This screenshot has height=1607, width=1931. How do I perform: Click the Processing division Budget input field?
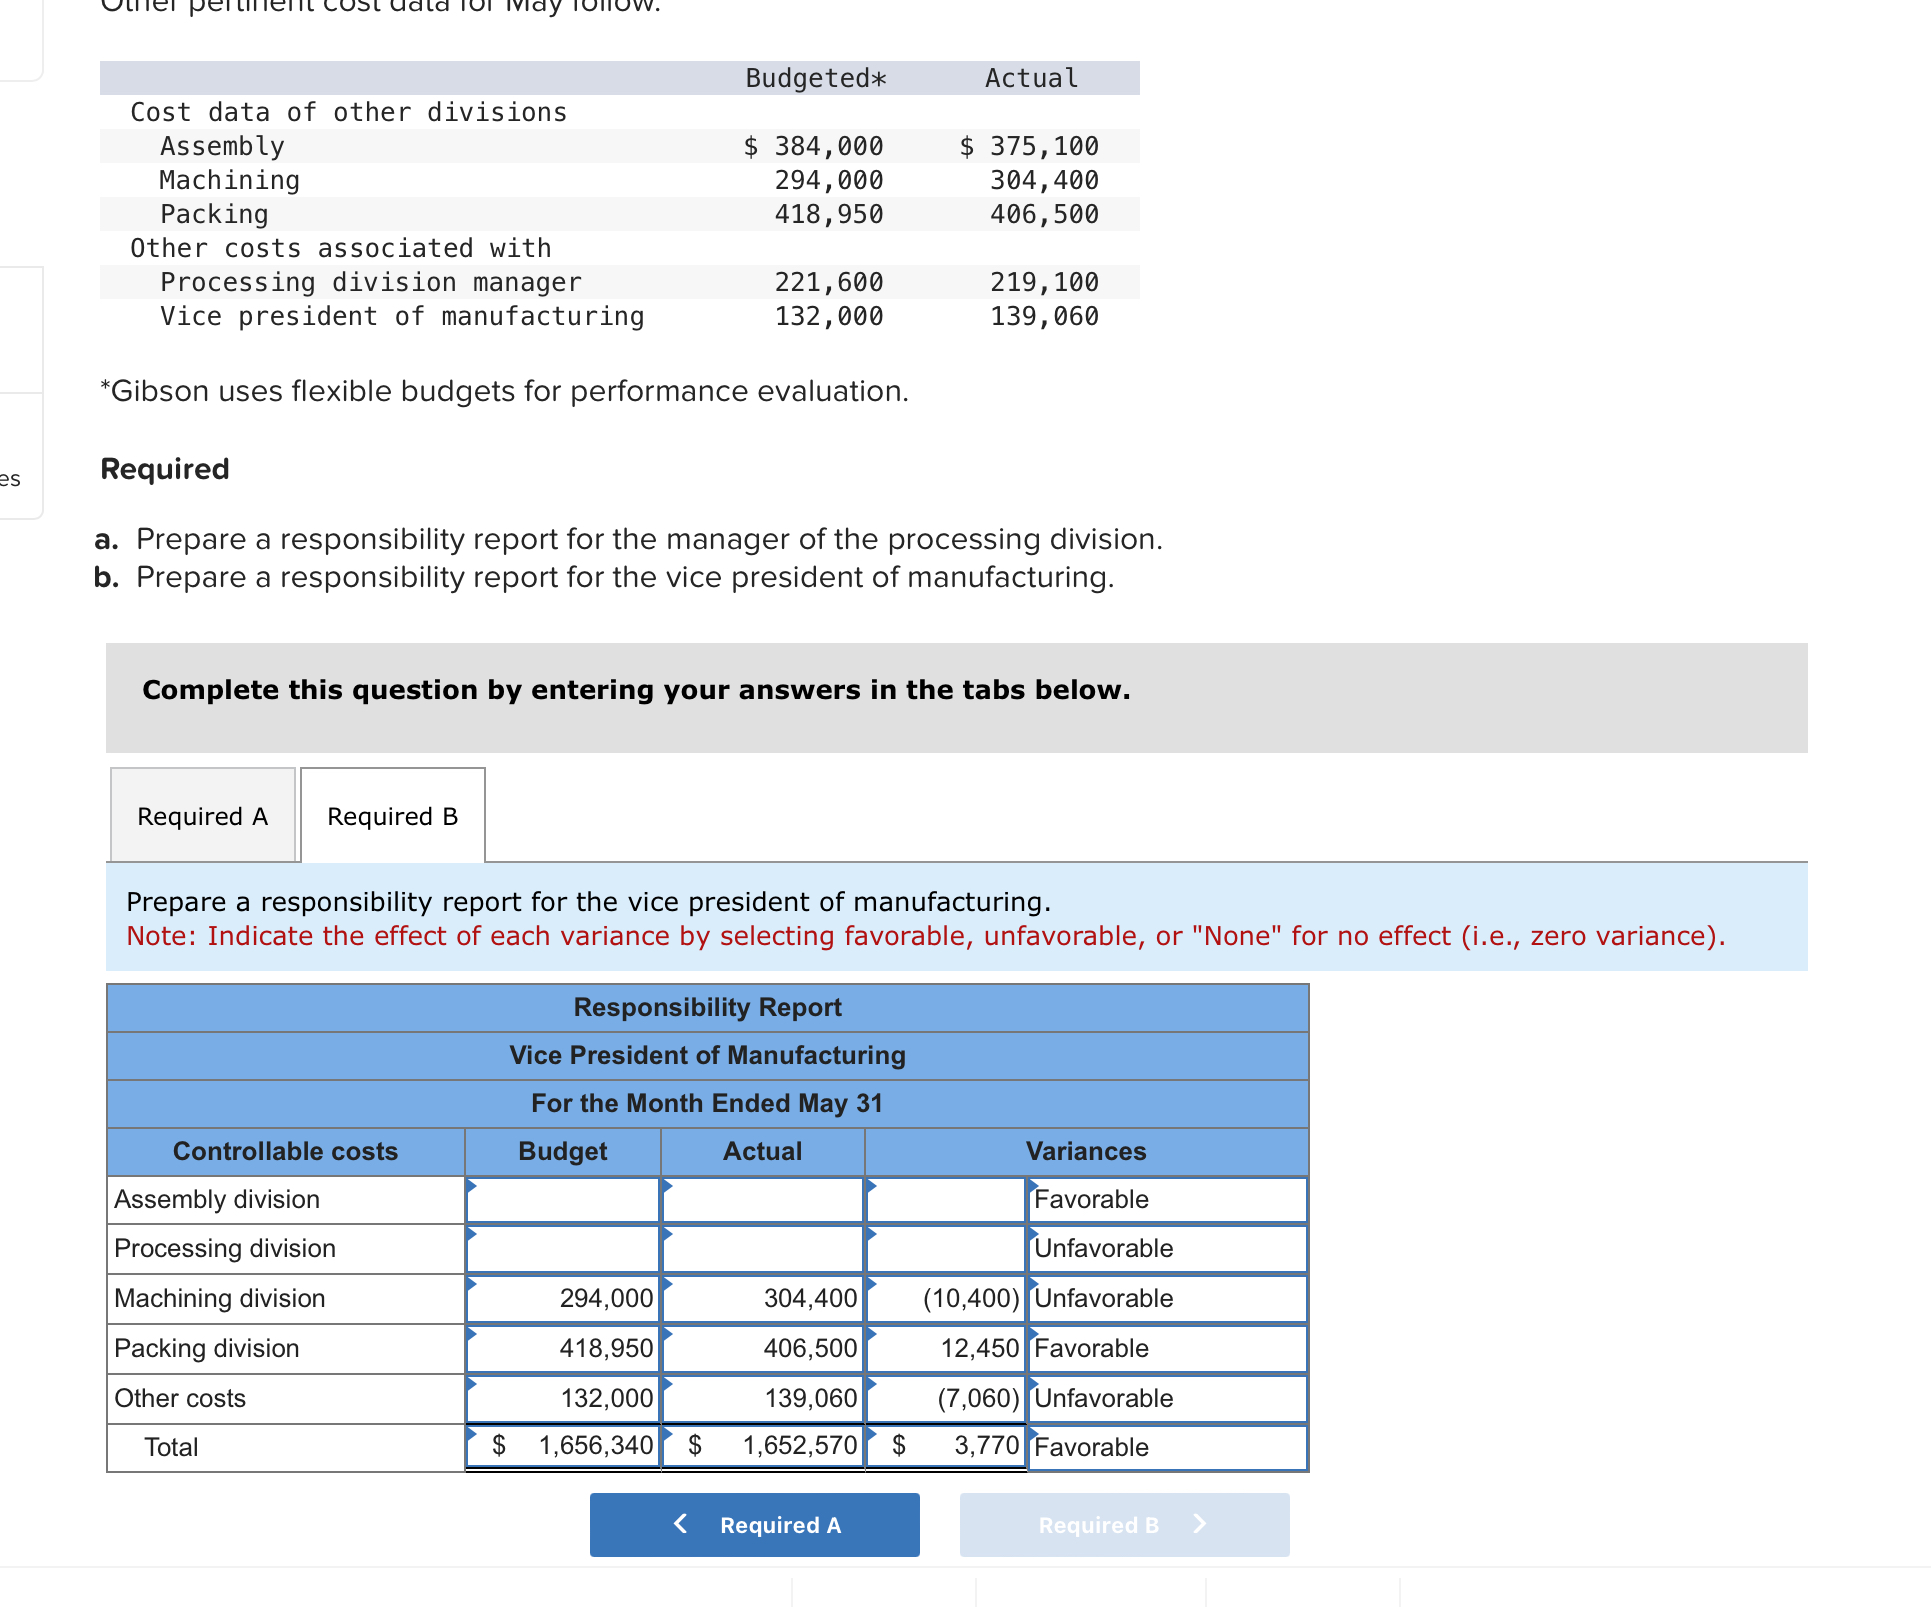tap(562, 1248)
